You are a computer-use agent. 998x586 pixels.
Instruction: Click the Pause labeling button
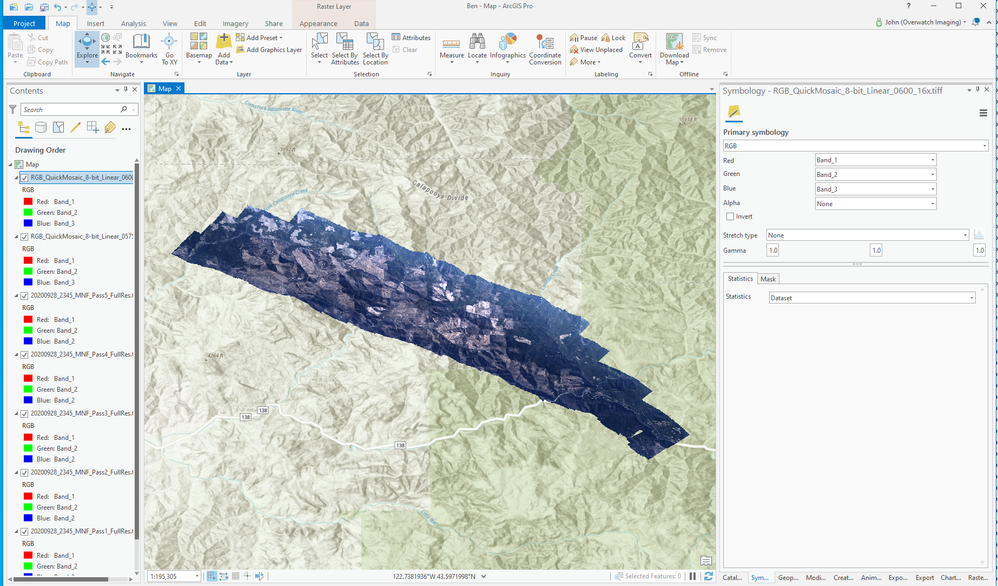(x=584, y=38)
